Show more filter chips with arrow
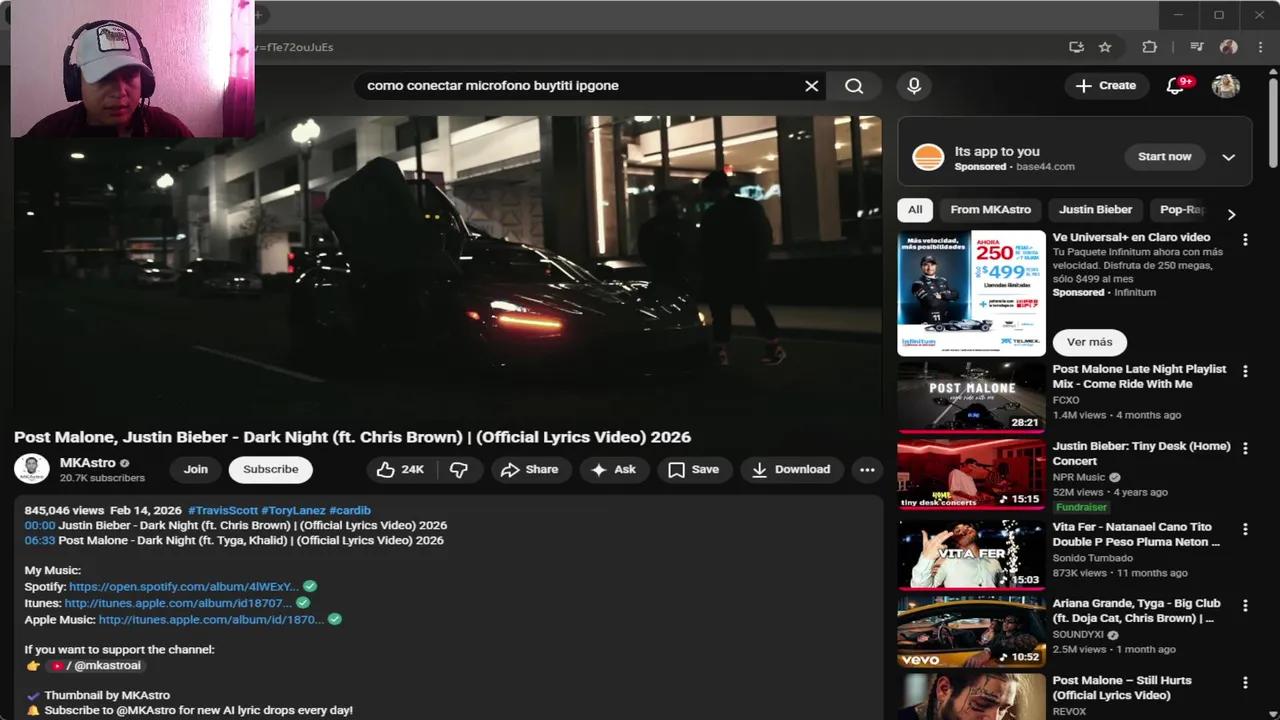 [x=1231, y=214]
